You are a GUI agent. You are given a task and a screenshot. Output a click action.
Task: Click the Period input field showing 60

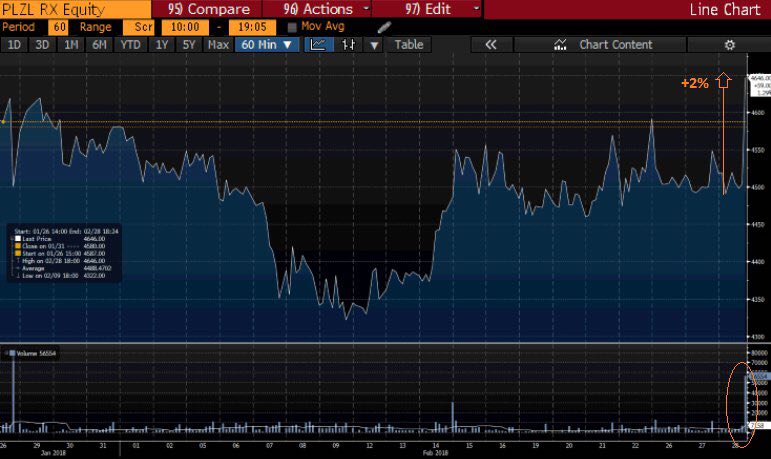click(58, 27)
